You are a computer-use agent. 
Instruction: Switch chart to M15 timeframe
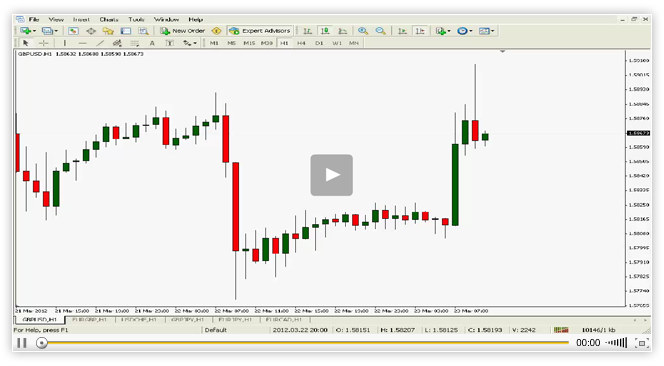249,43
